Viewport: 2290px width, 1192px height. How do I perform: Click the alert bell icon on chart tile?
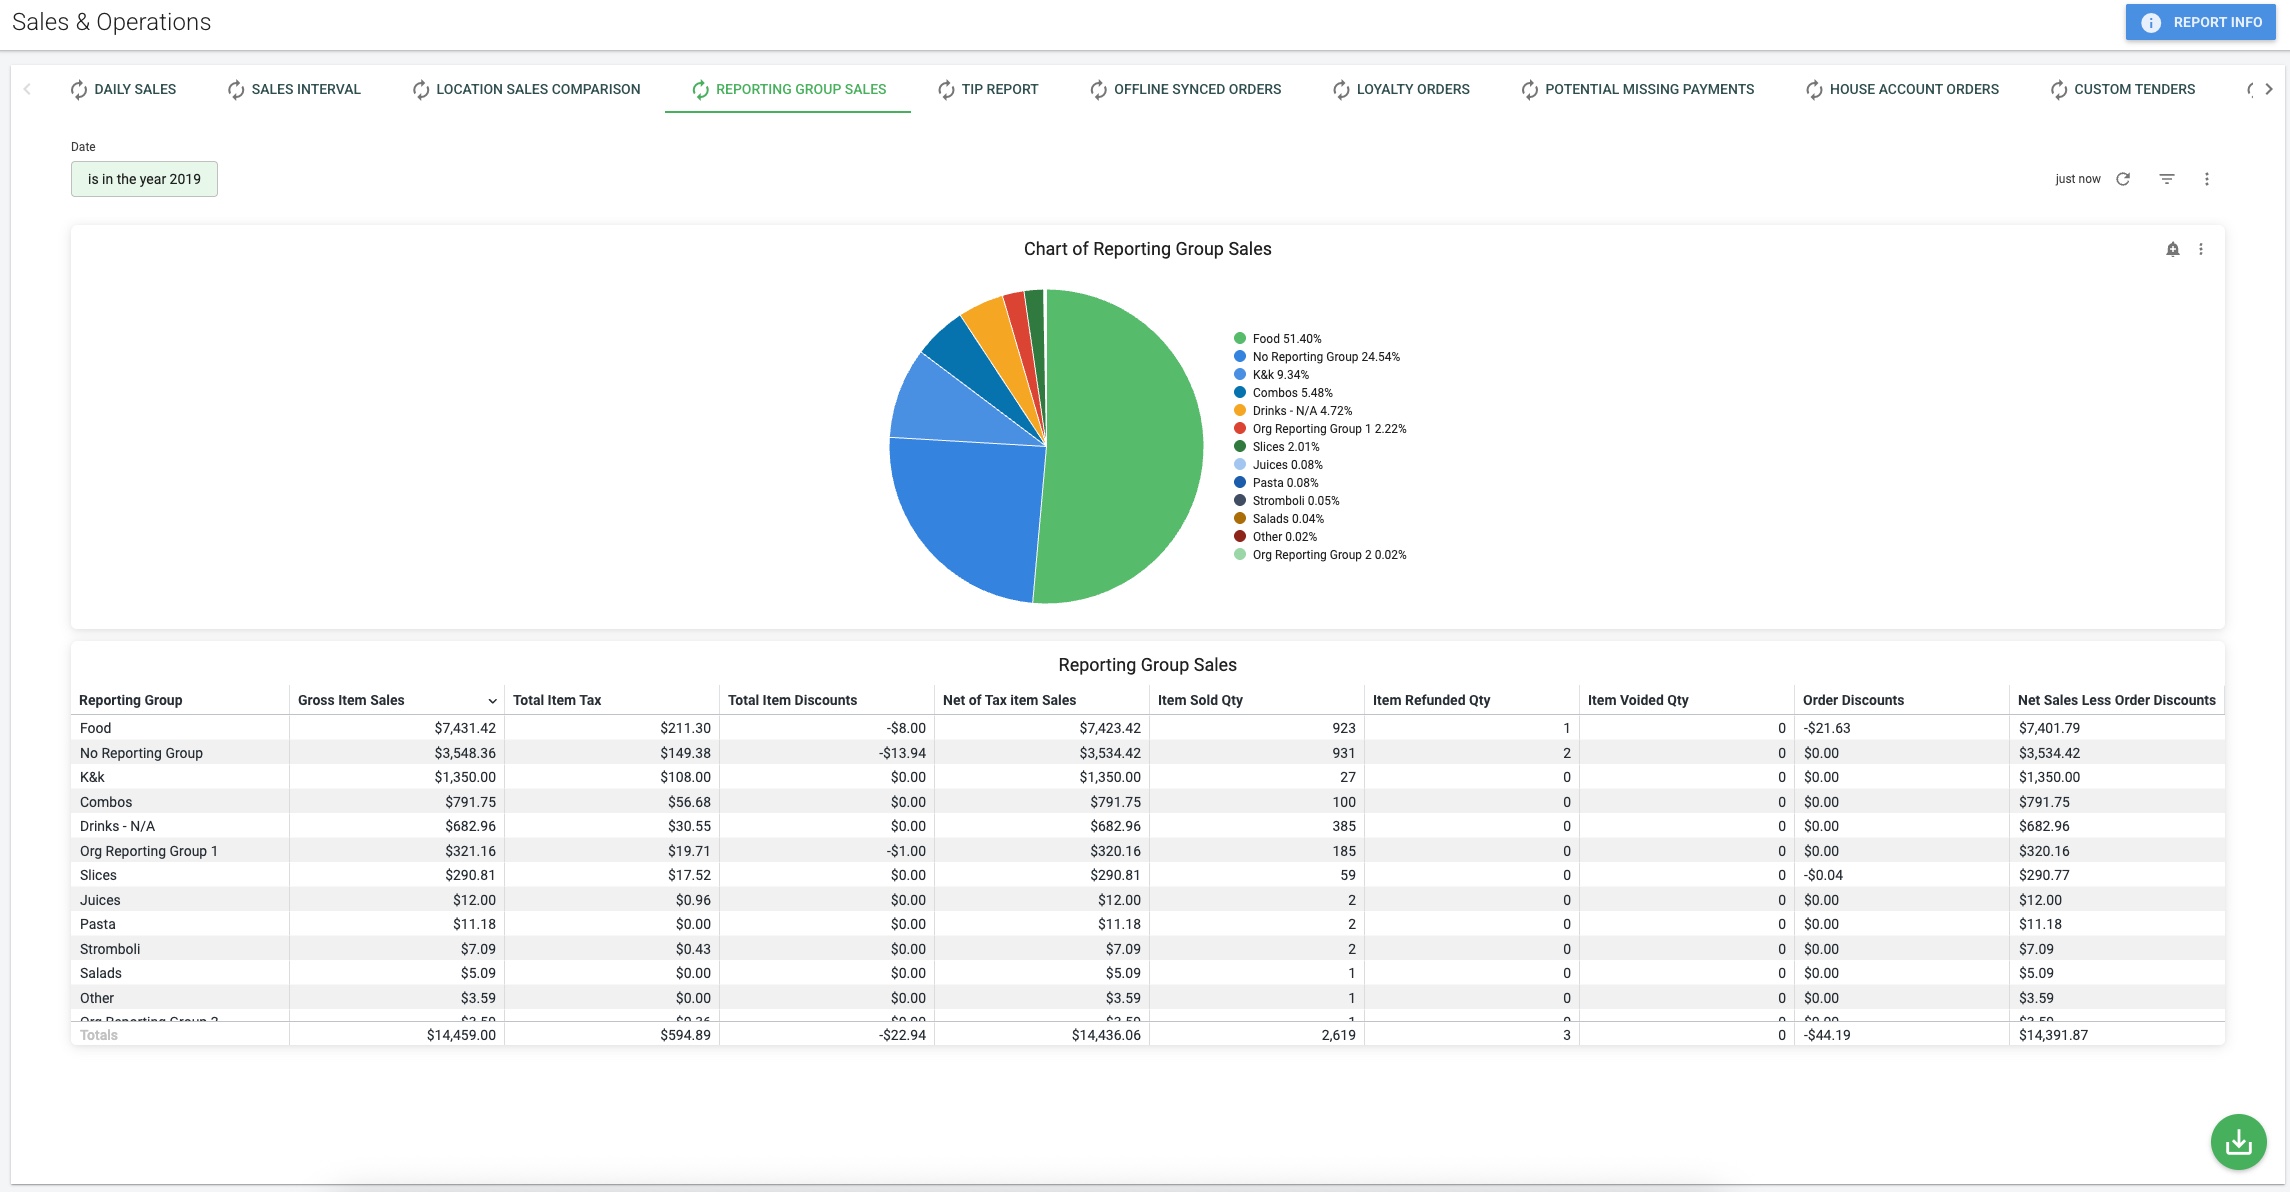(2173, 249)
